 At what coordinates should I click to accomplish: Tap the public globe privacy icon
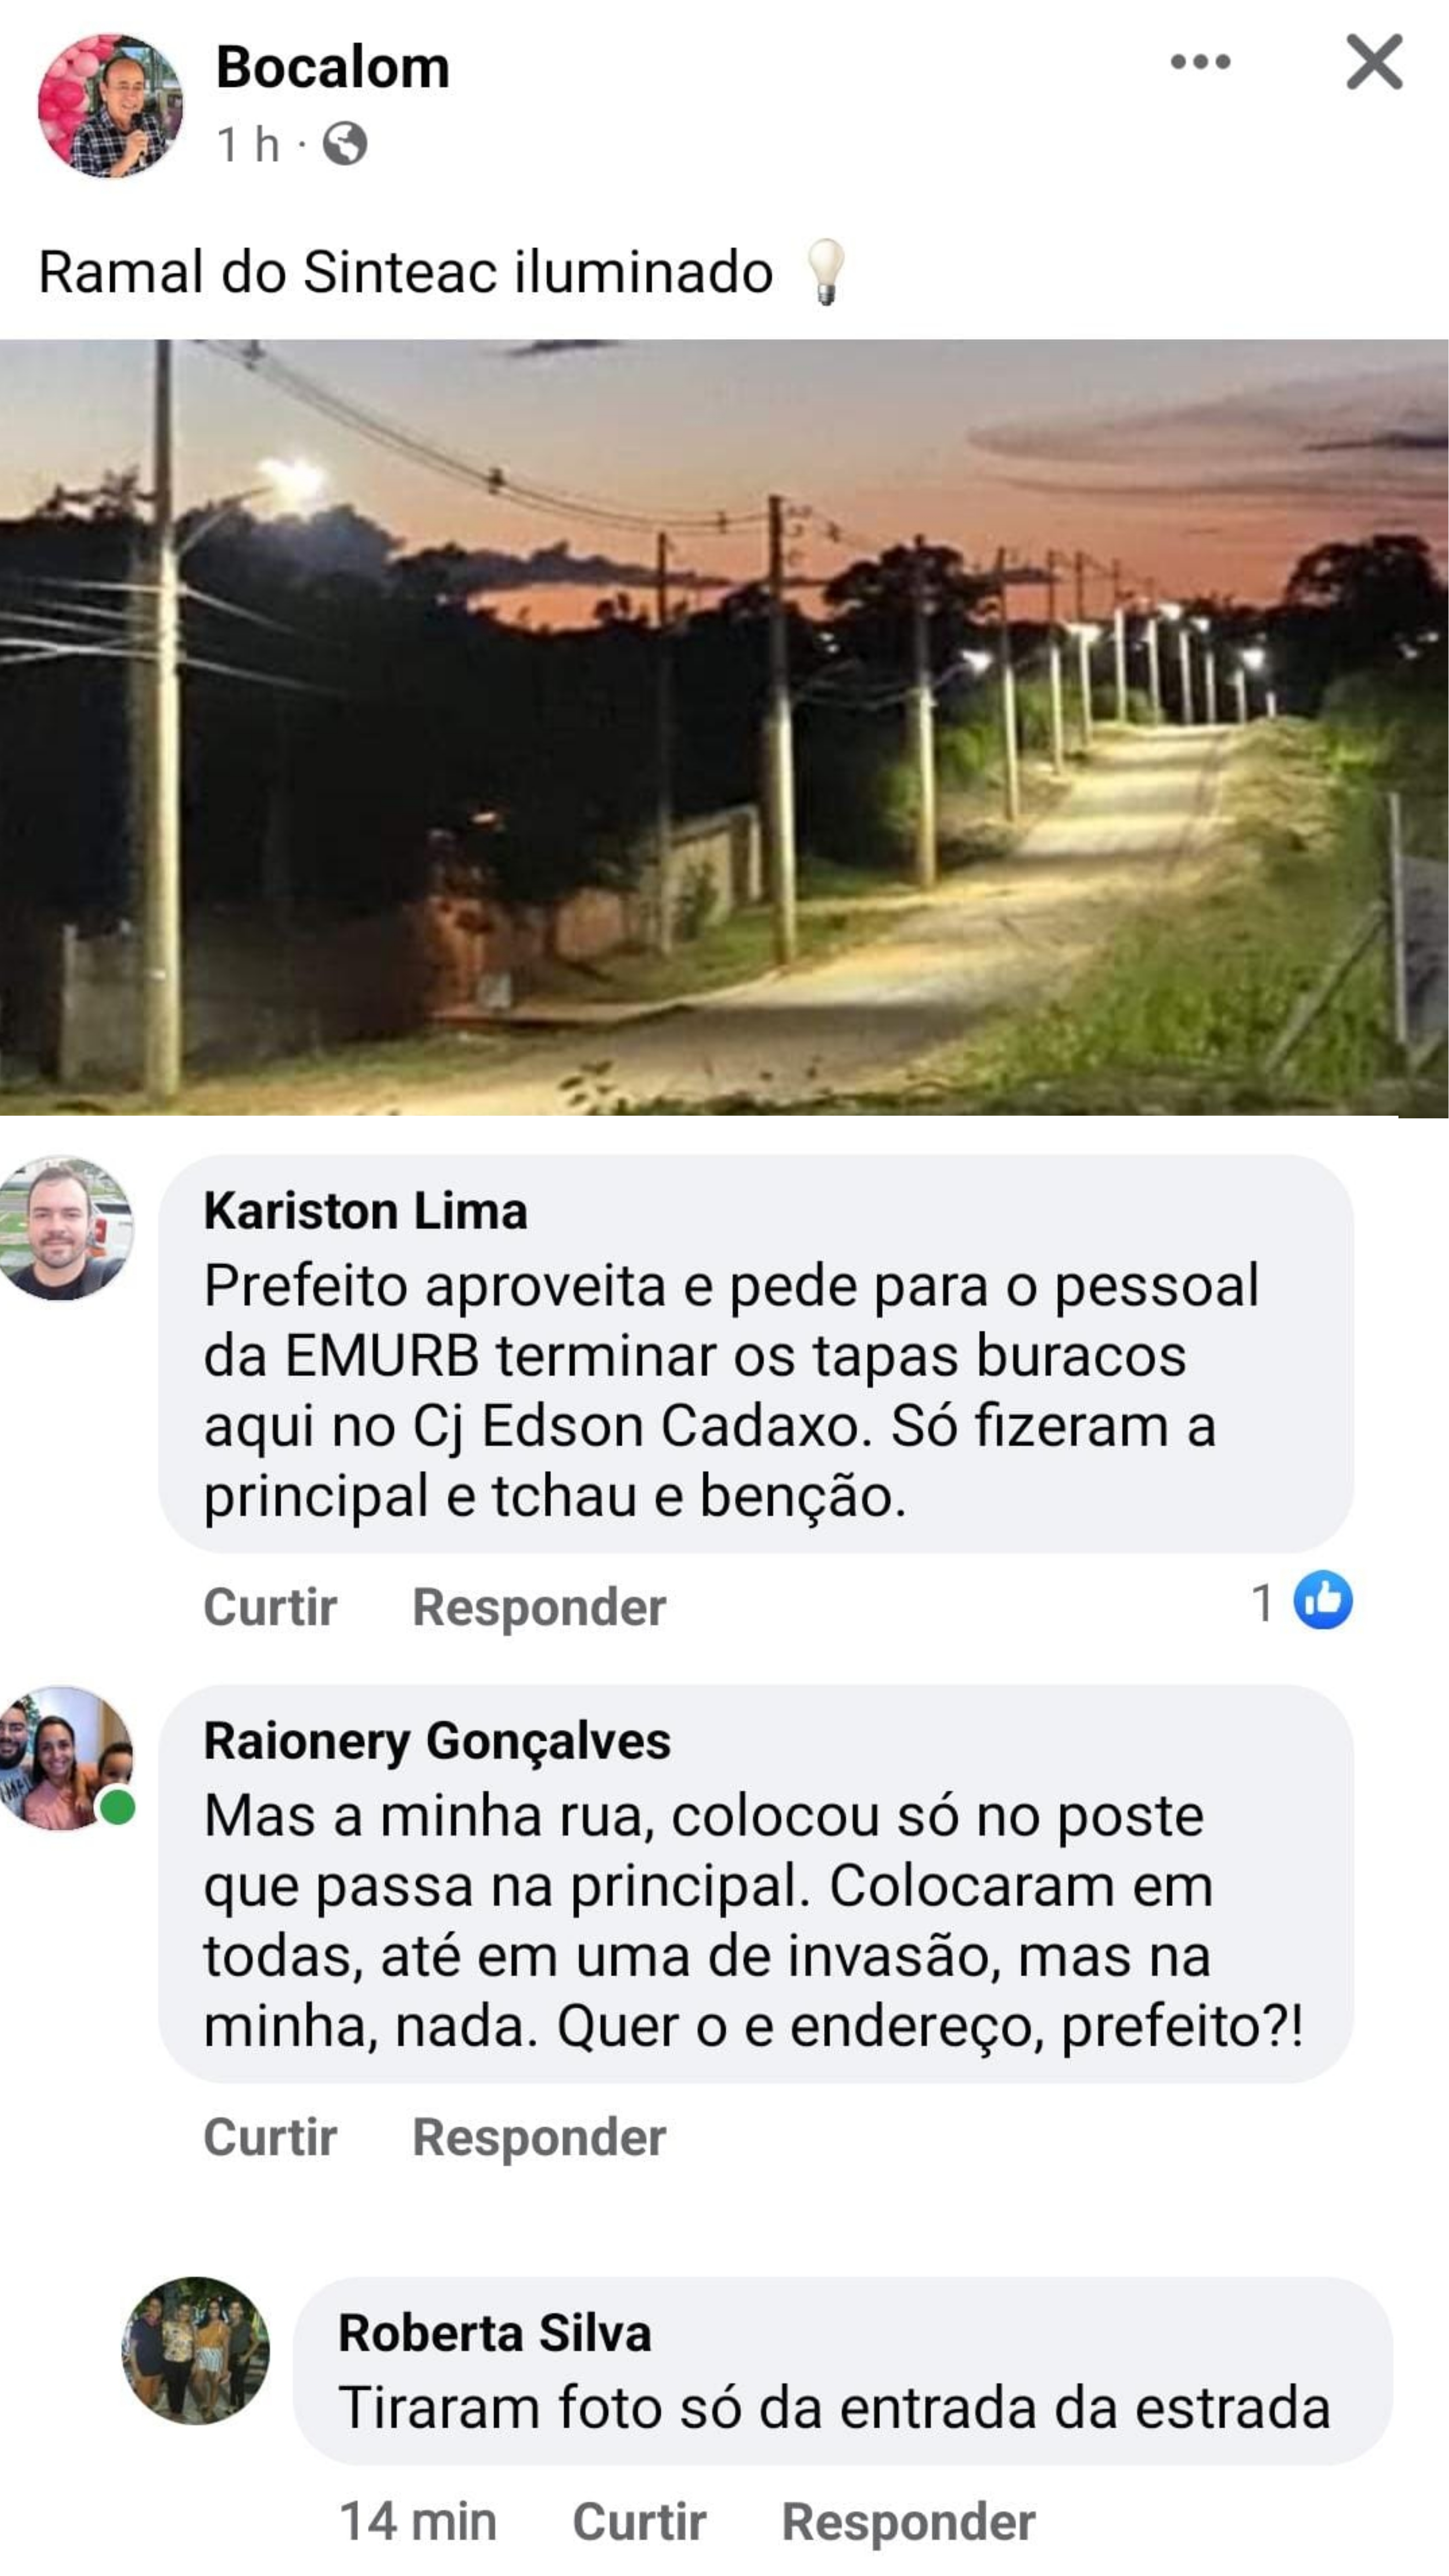(x=345, y=144)
